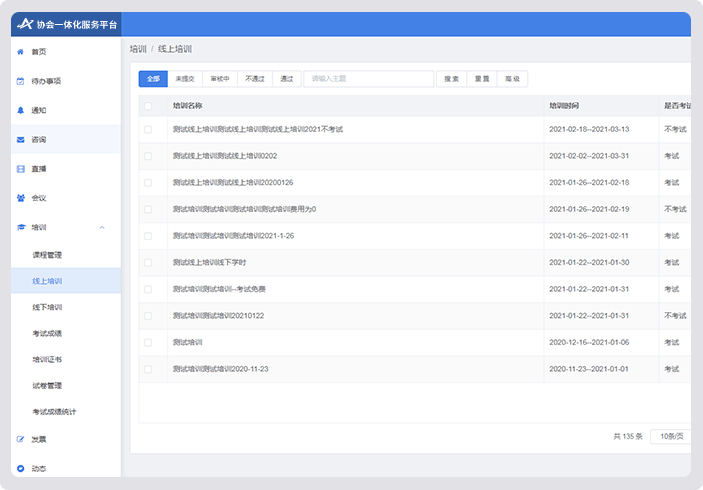This screenshot has height=490, width=703.
Task: Switch to the 审核中 filter tab
Action: point(220,79)
